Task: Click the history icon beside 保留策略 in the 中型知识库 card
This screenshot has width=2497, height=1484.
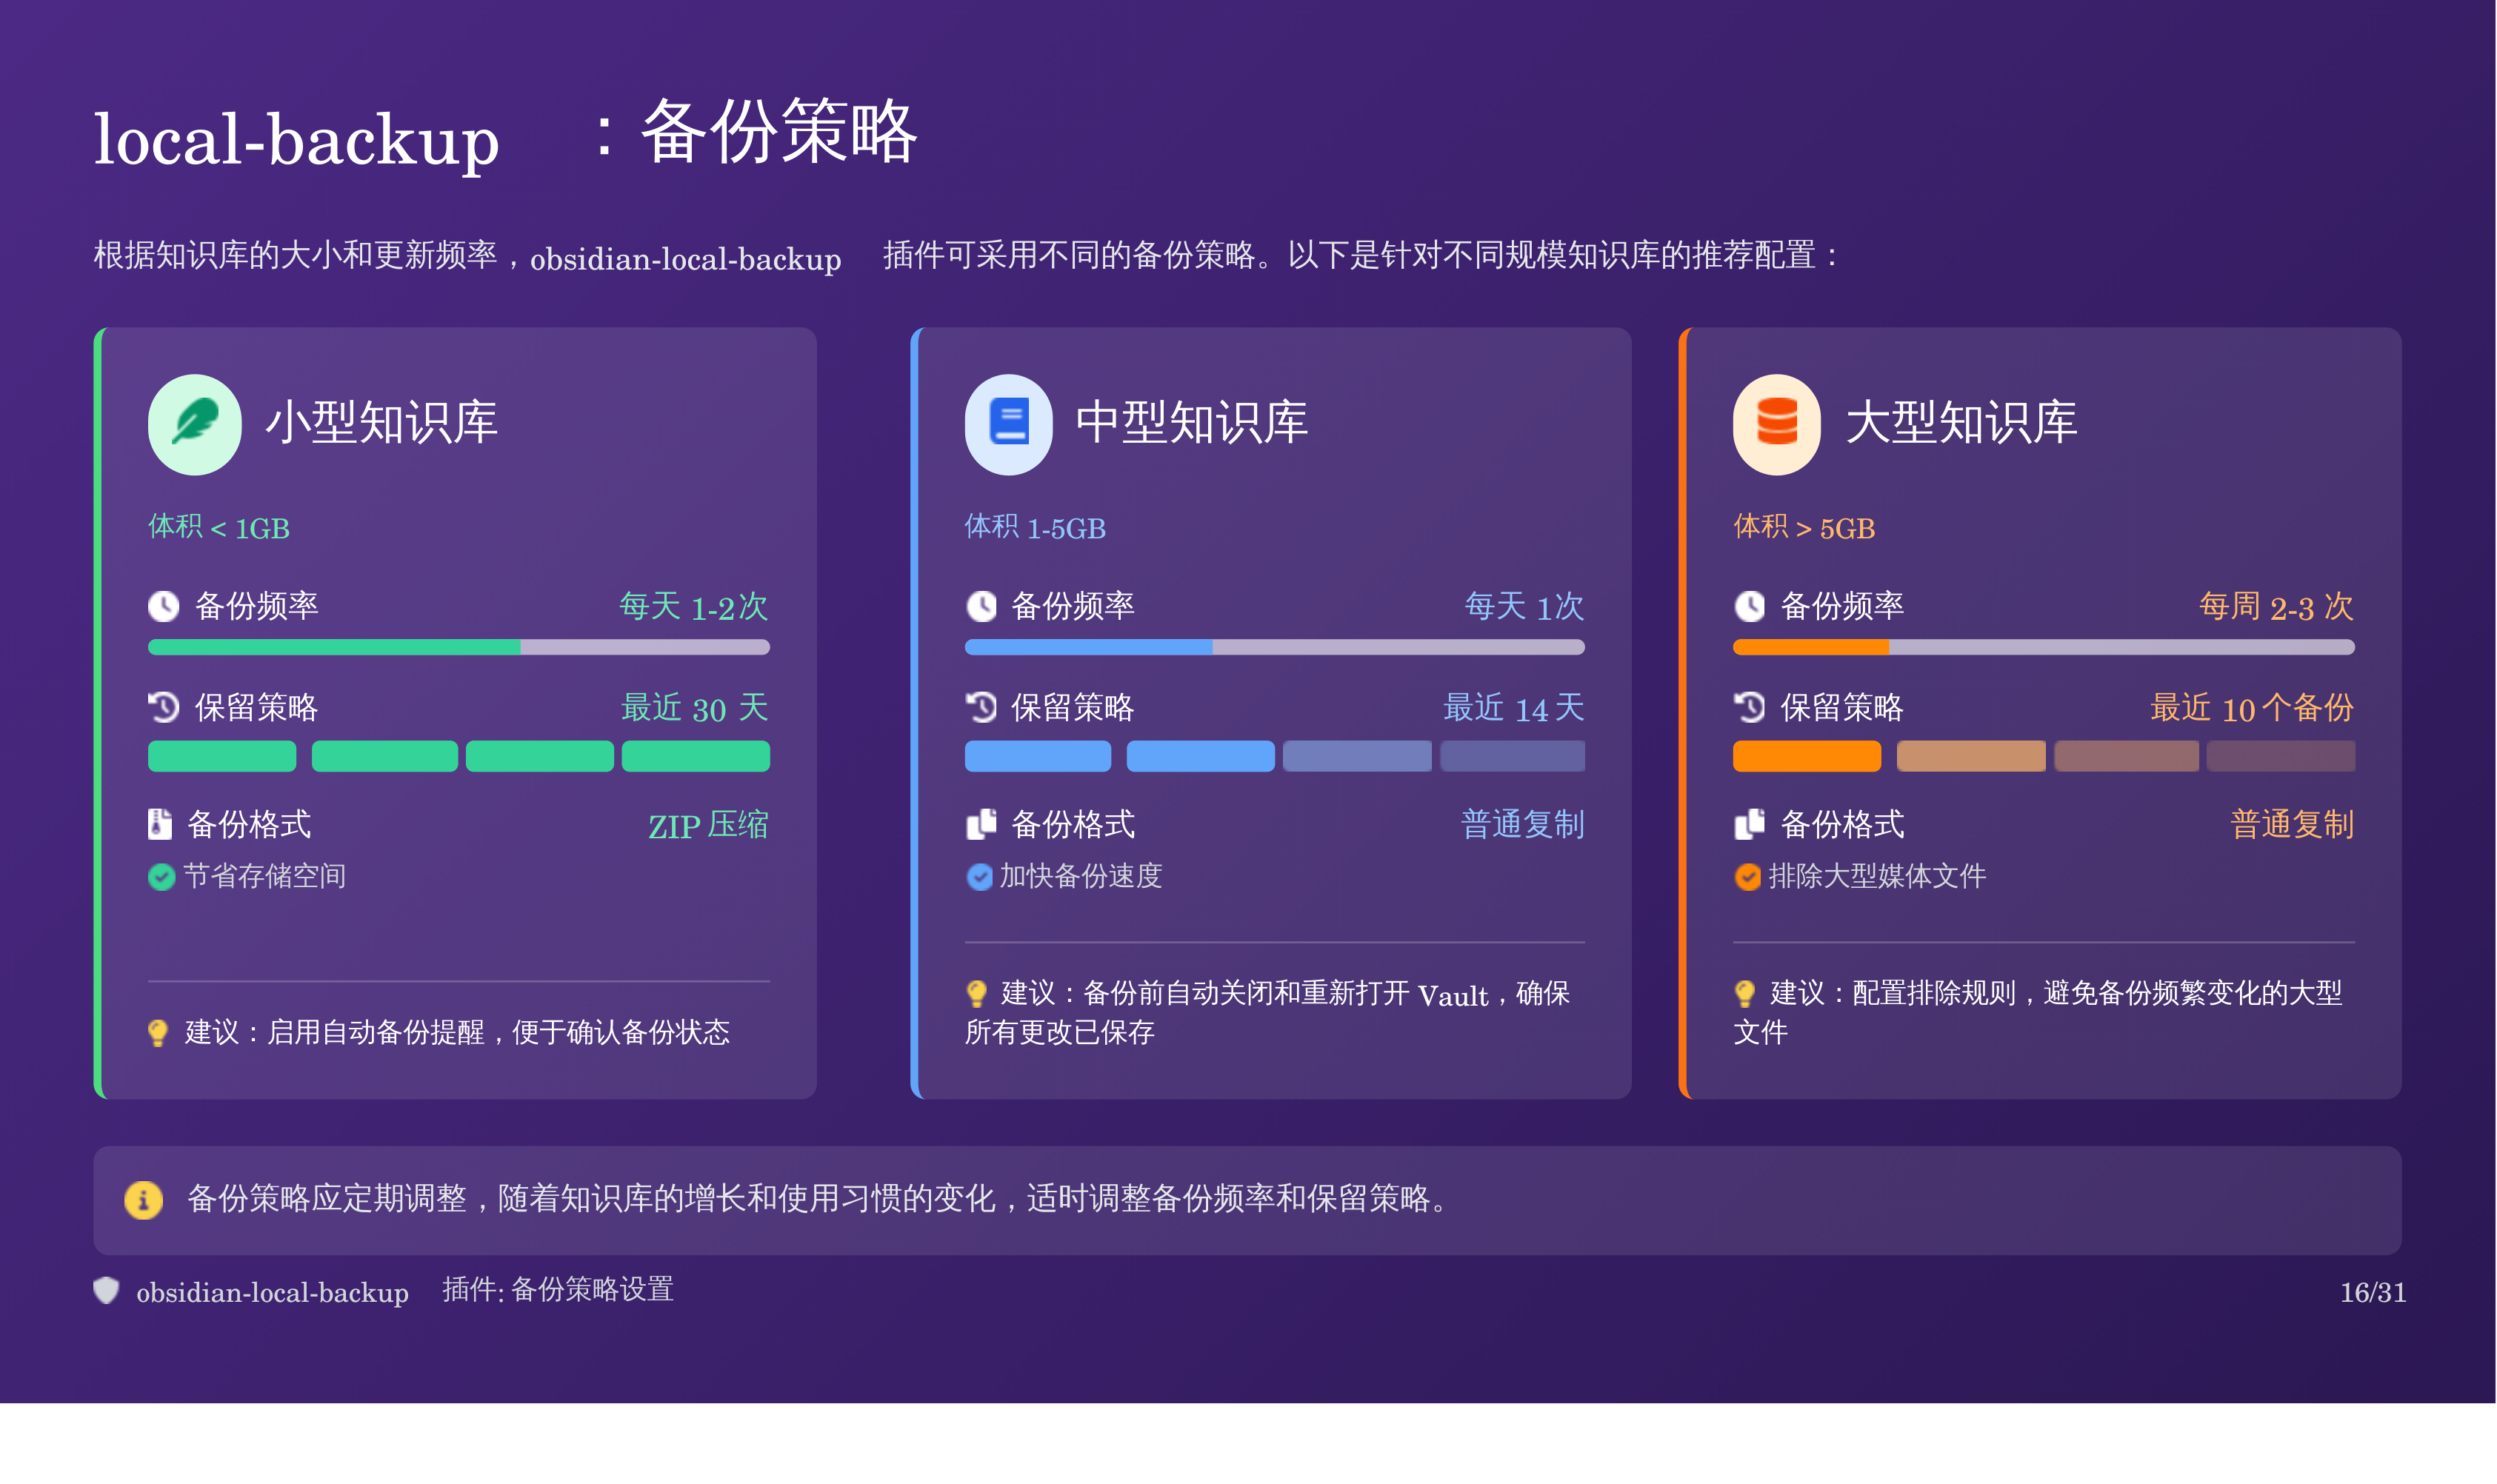Action: pos(981,707)
